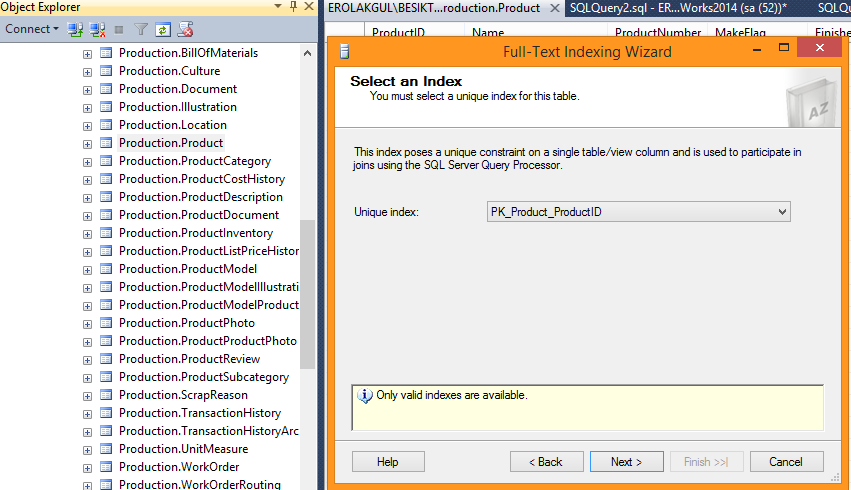
Task: Expand the Production.ScrapReason node
Action: 88,395
